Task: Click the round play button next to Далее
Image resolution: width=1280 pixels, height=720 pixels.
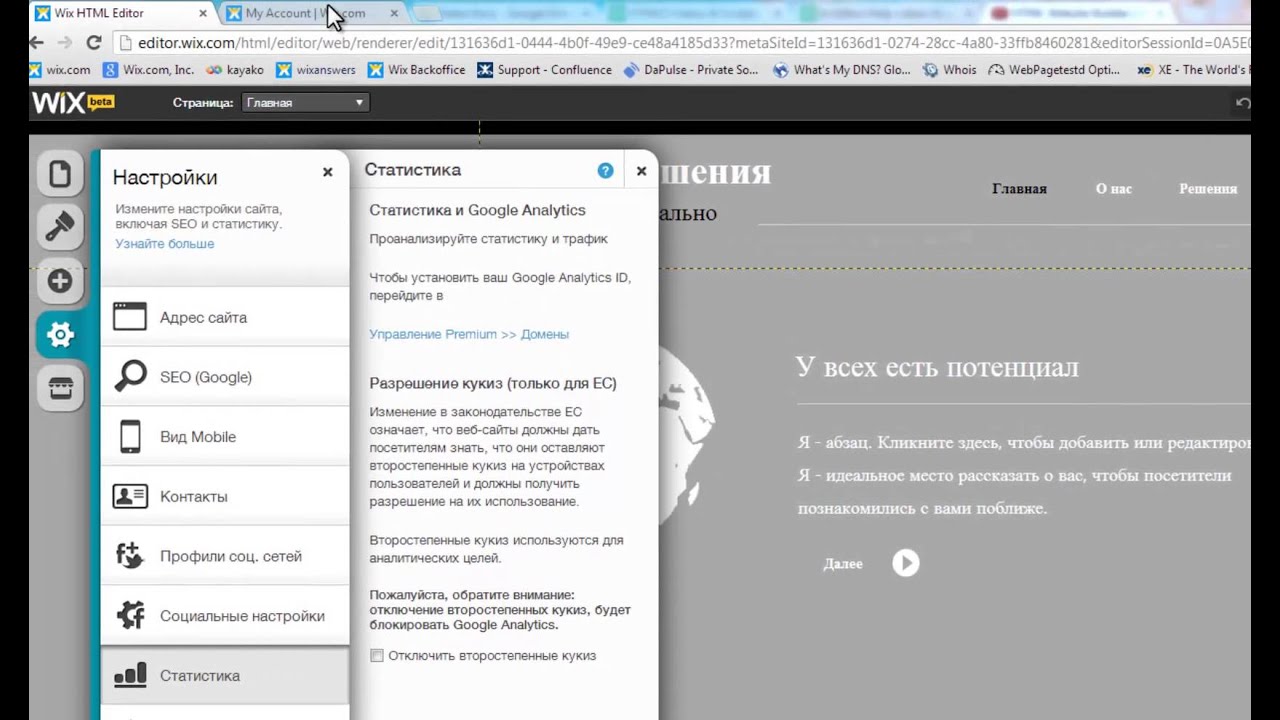Action: point(905,563)
